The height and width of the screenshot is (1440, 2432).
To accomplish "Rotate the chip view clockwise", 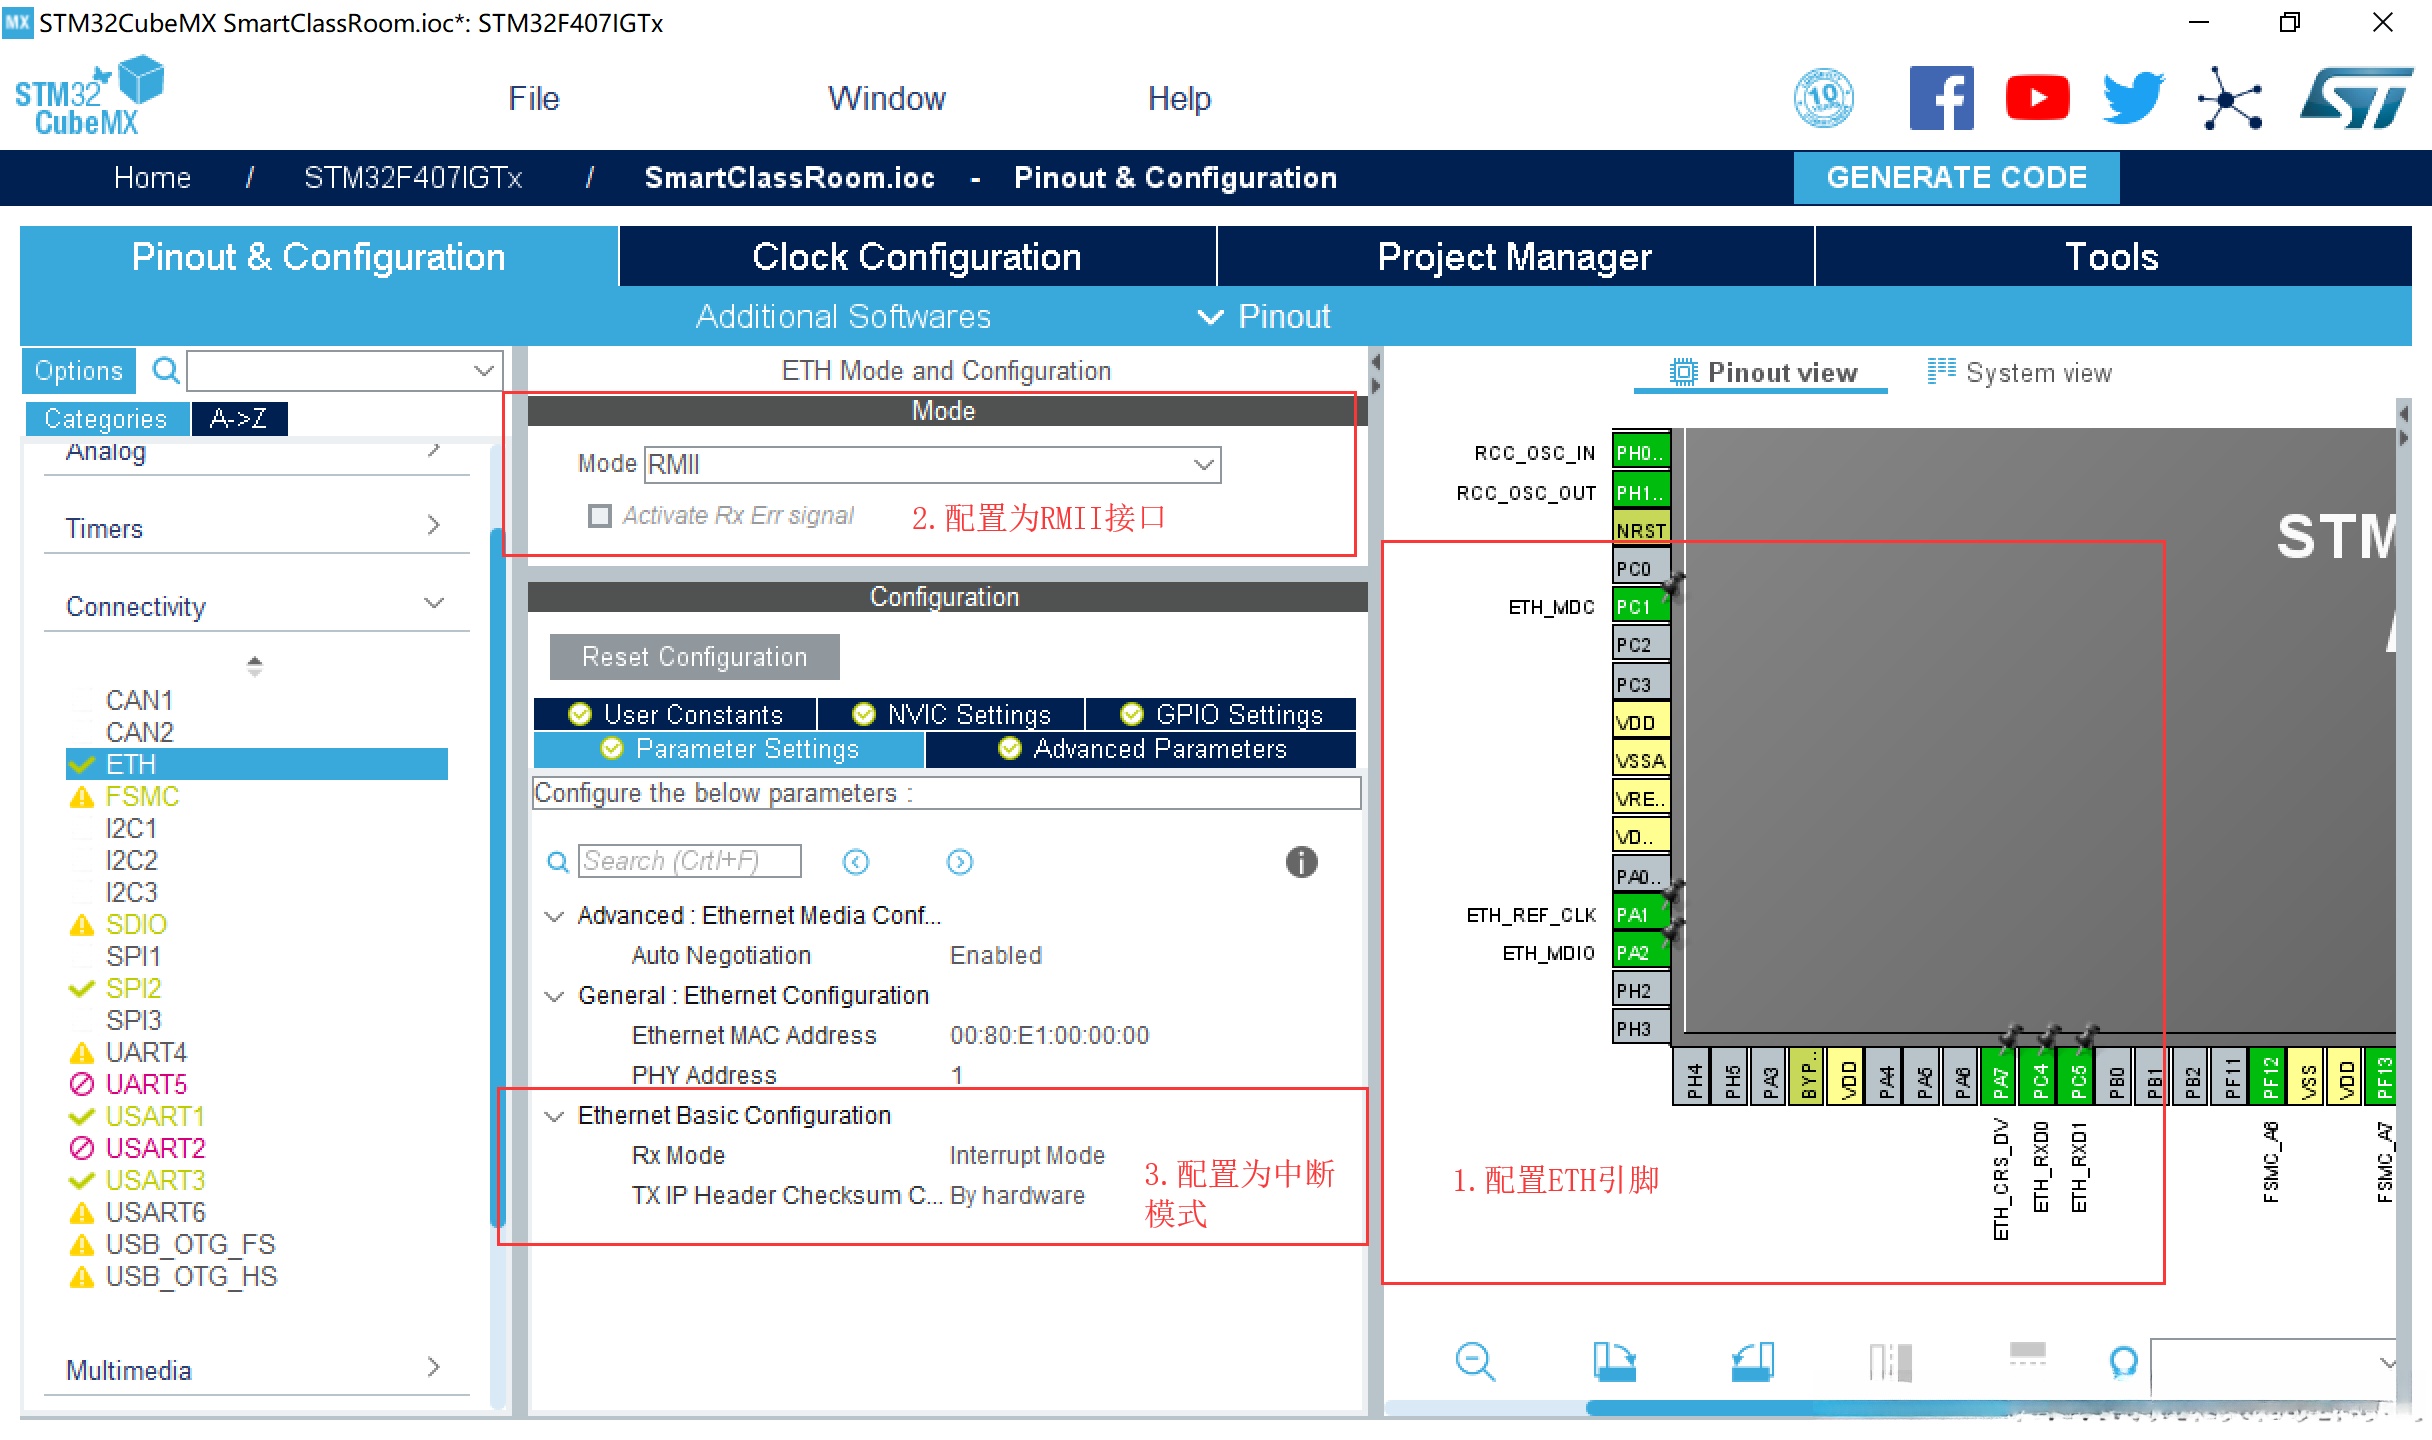I will tap(1613, 1361).
